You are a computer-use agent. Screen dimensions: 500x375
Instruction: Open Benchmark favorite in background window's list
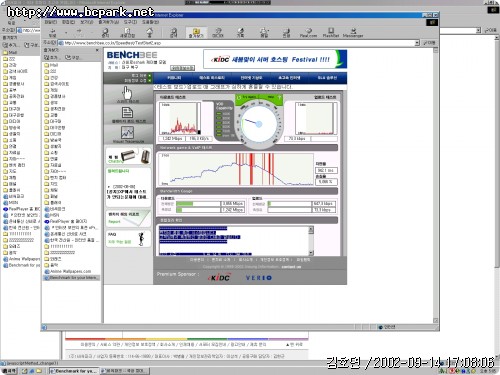pos(21,265)
